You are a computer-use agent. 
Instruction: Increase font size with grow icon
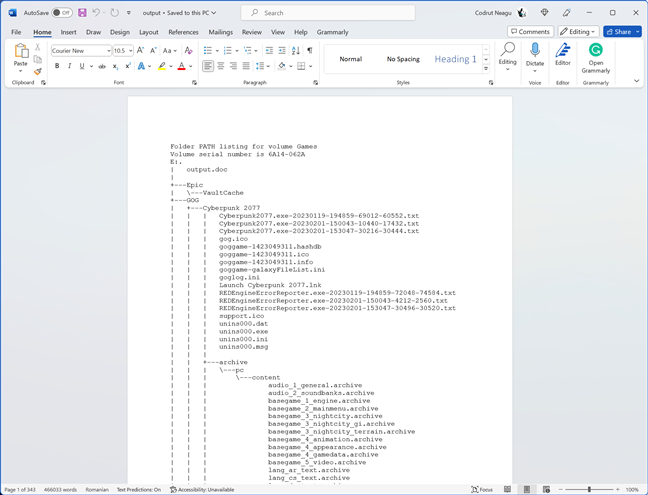(141, 50)
